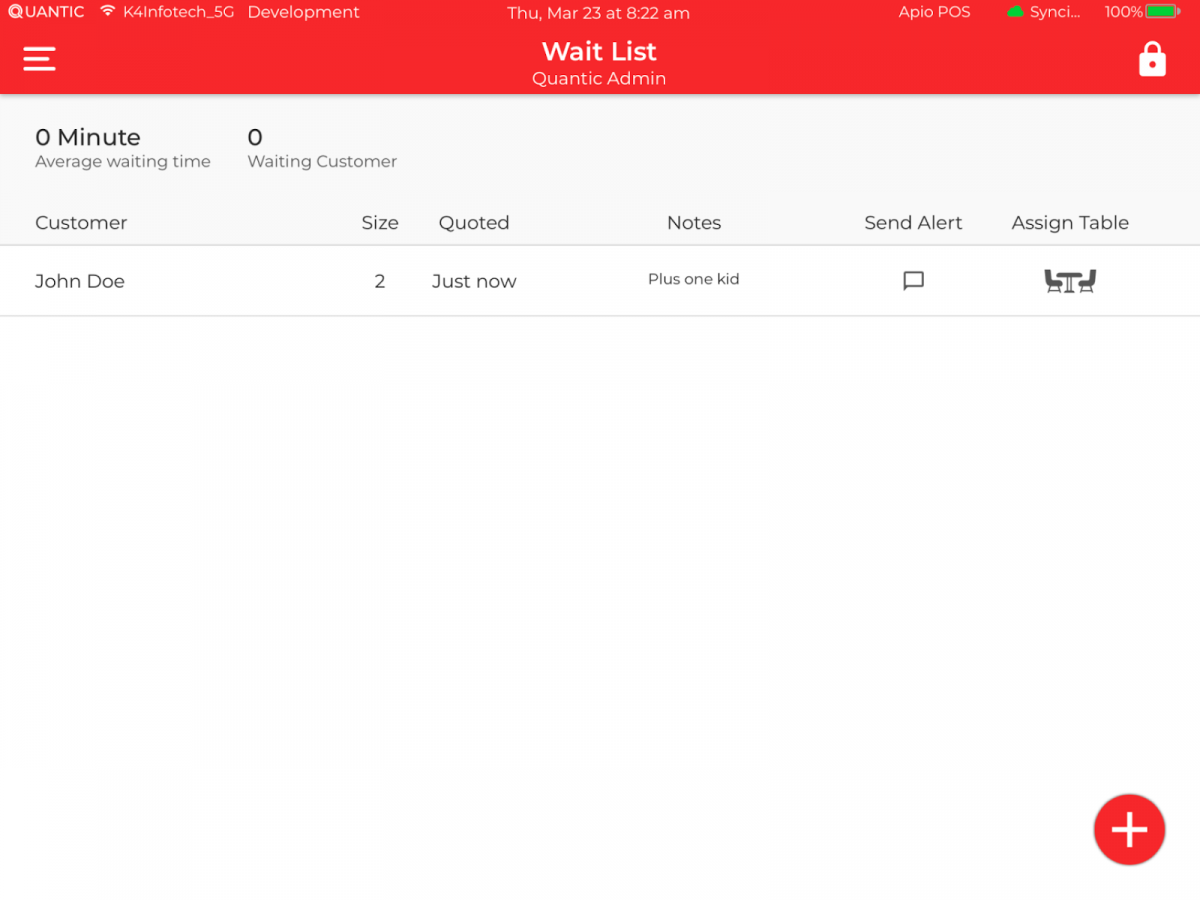Screen dimensions: 1200x900
Task: Click the 'Plus one kid' note for John Doe
Action: (693, 279)
